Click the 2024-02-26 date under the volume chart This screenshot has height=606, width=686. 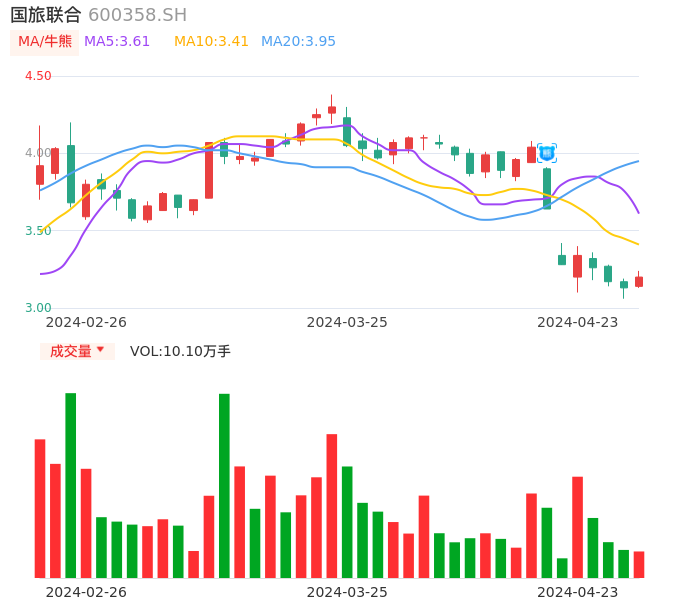[x=86, y=592]
